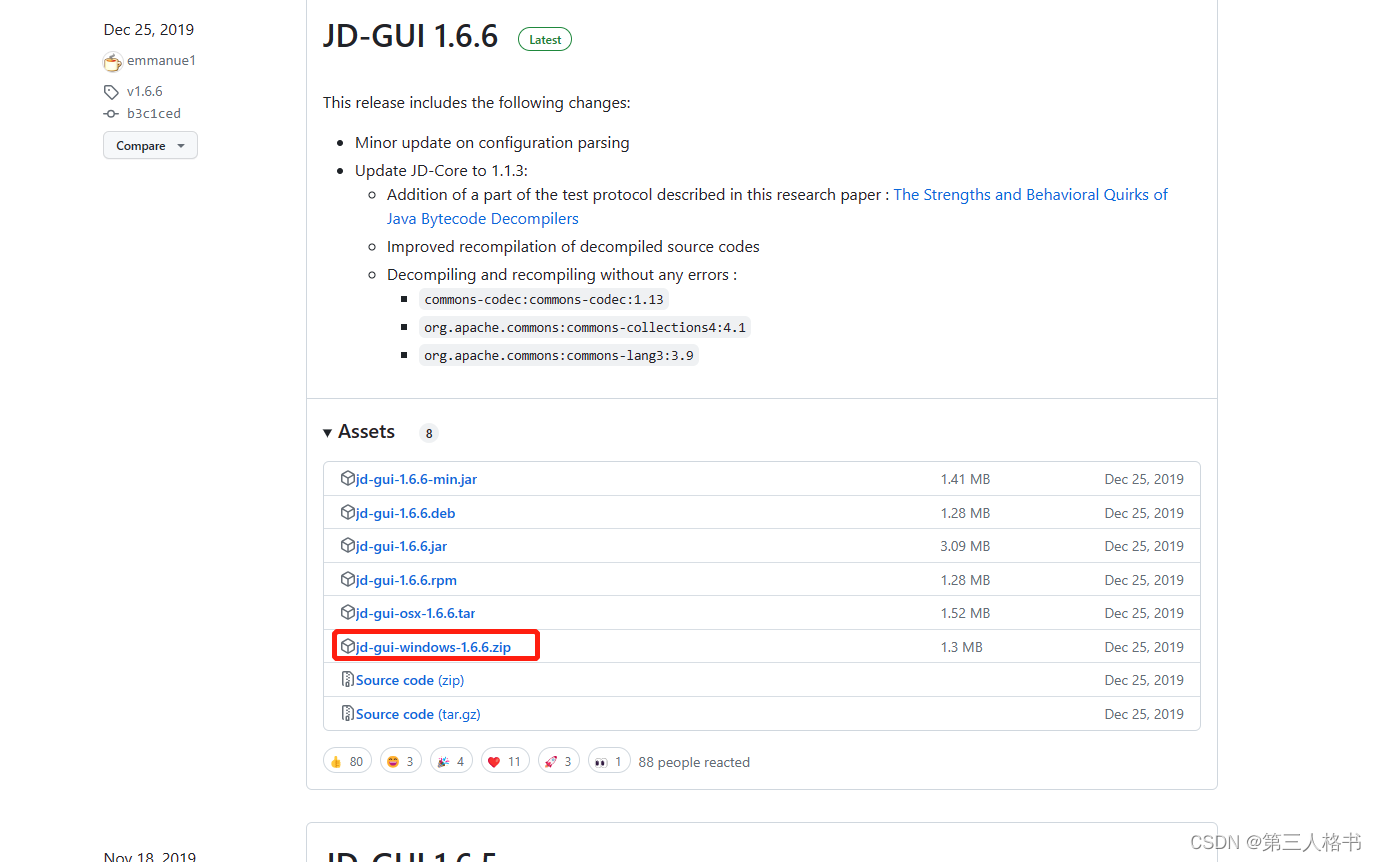
Task: Click the rocket reaction showing 3
Action: [x=559, y=760]
